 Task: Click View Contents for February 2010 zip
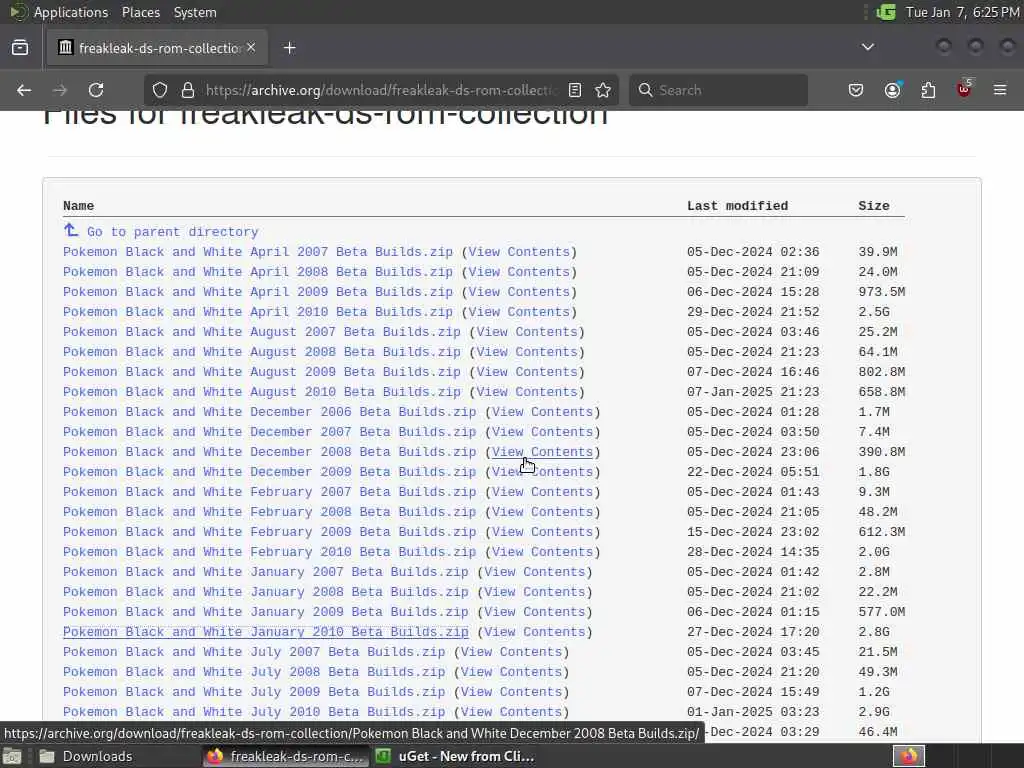[542, 552]
